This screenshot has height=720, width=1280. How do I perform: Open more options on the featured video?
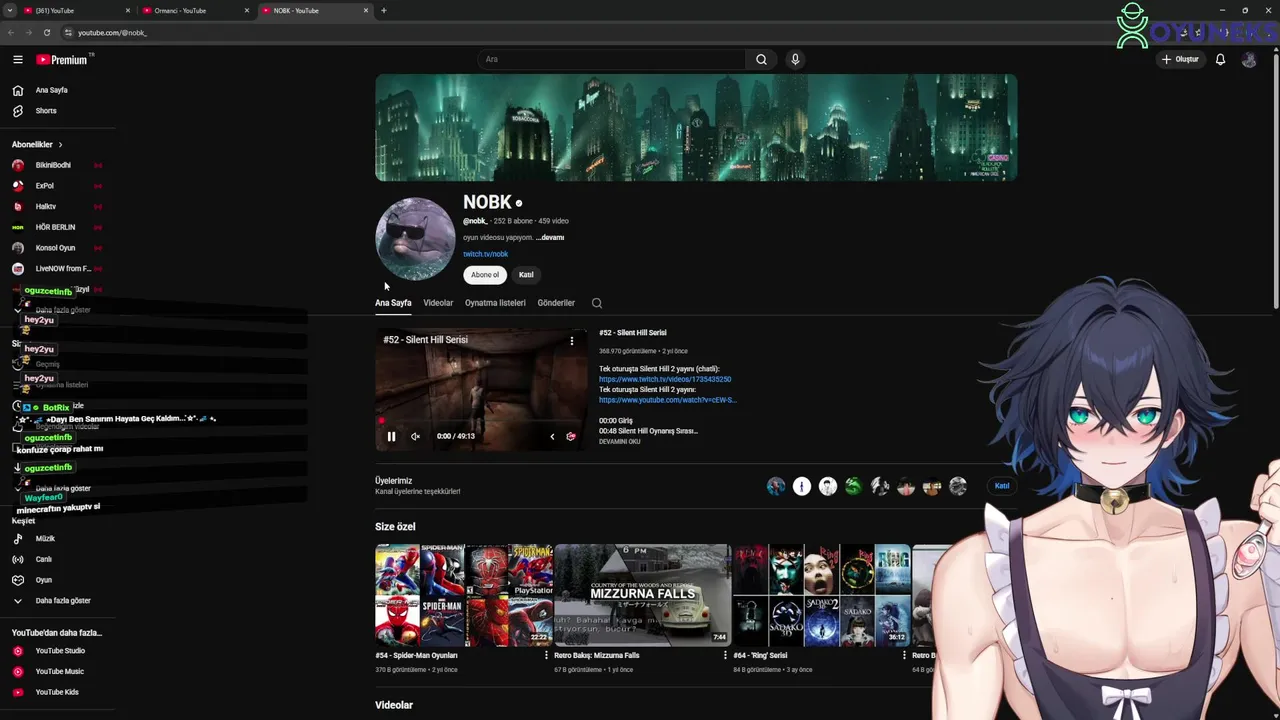point(572,341)
